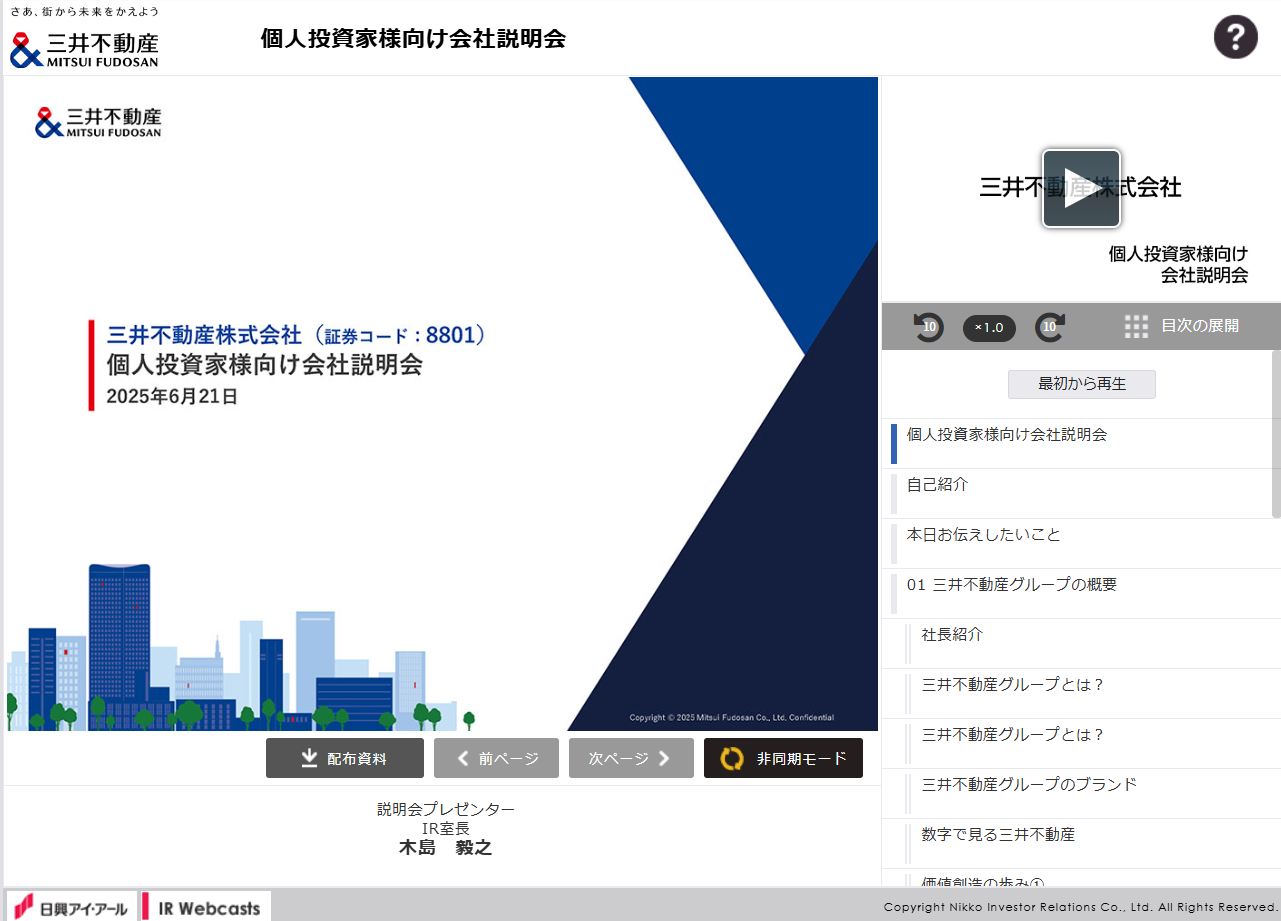Rewind 10 seconds with the back icon
Image resolution: width=1281 pixels, height=921 pixels.
(929, 327)
